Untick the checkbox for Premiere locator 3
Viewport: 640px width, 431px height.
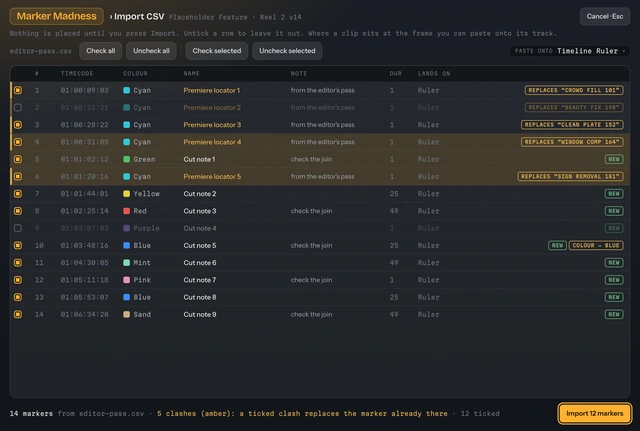18,125
